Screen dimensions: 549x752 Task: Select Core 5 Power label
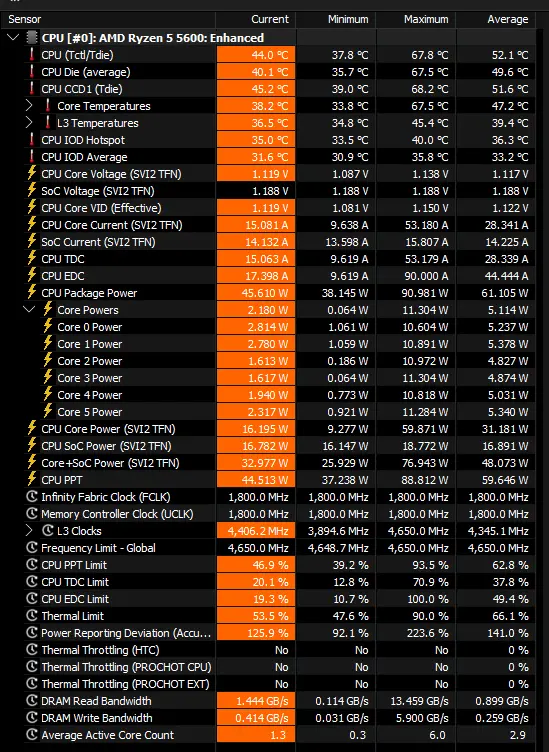pos(90,412)
